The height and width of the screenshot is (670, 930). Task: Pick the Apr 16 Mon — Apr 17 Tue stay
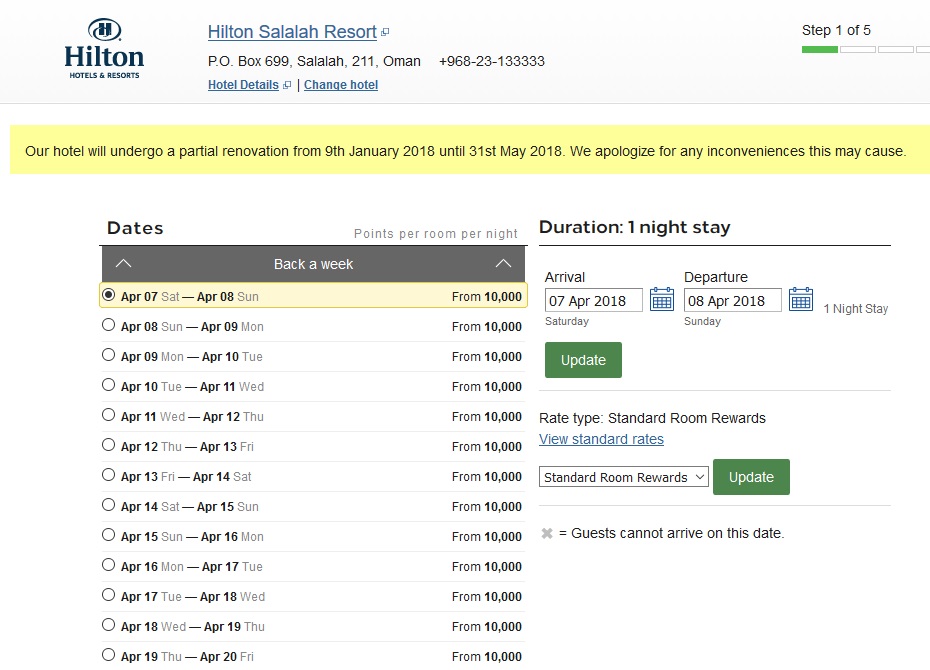coord(109,565)
